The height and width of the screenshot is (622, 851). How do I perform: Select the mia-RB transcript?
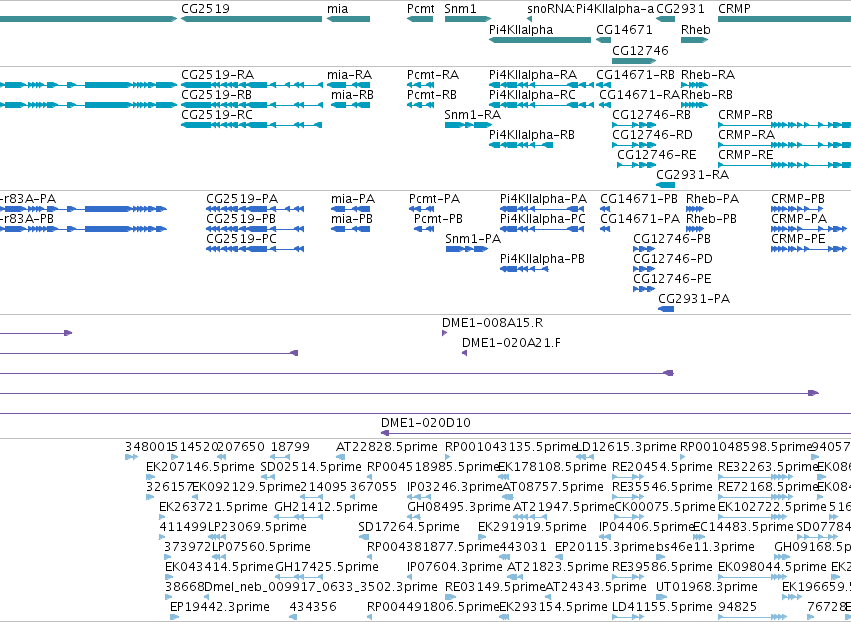pos(351,105)
